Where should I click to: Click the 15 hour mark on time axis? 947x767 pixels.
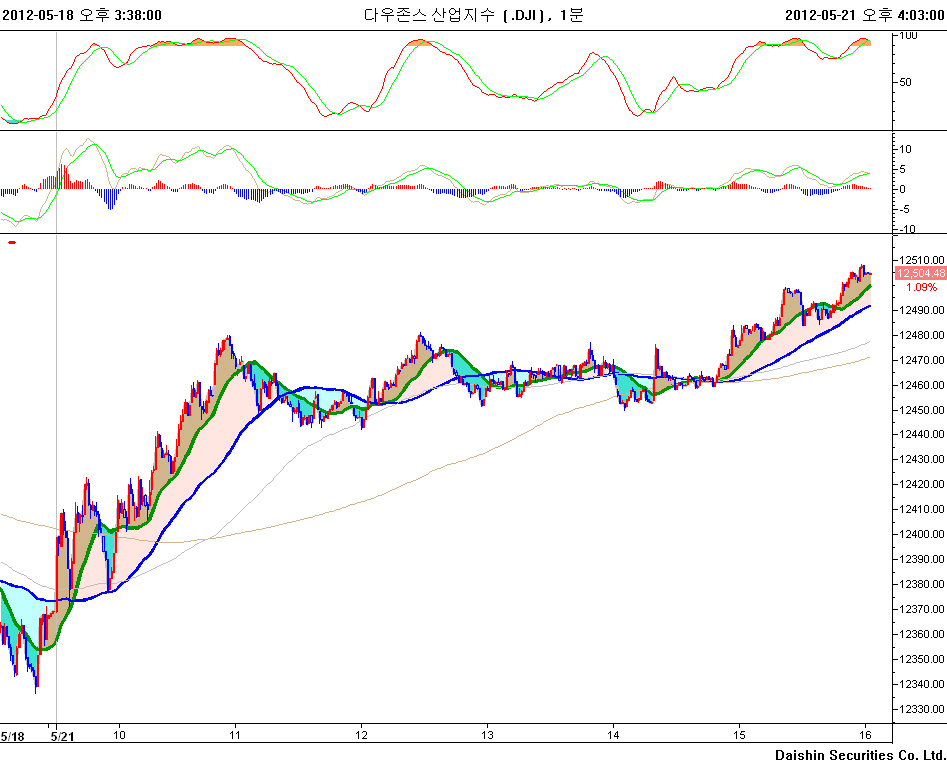[x=739, y=736]
